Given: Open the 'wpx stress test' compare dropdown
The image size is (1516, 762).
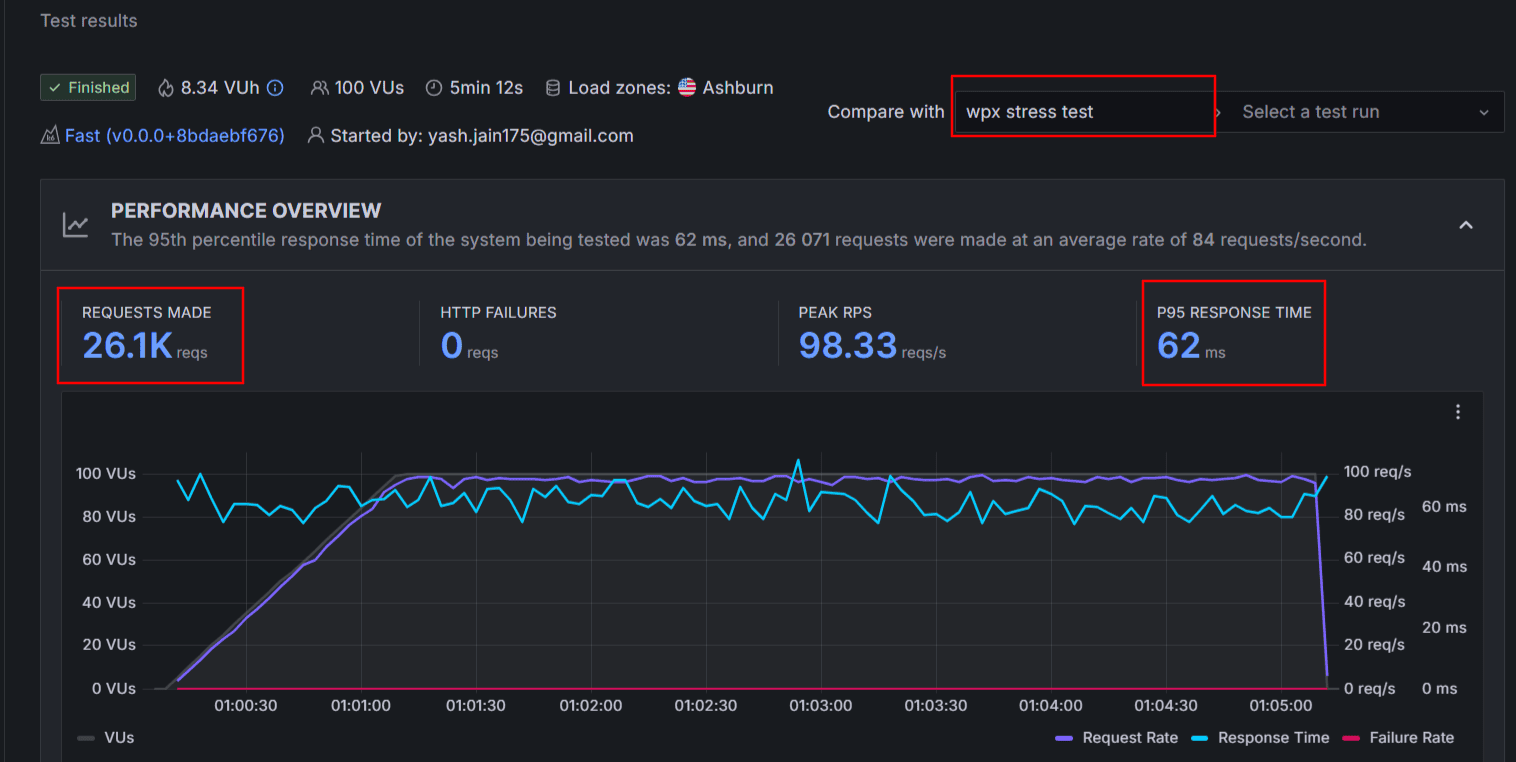Looking at the screenshot, I should pos(1083,112).
